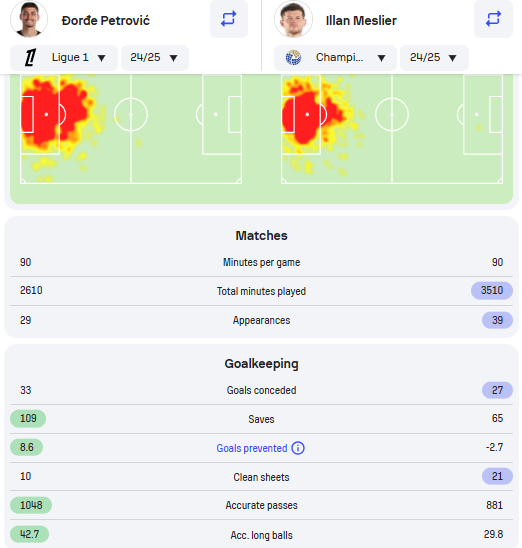Expand Petrović's 24/25 season dropdown

[x=155, y=58]
